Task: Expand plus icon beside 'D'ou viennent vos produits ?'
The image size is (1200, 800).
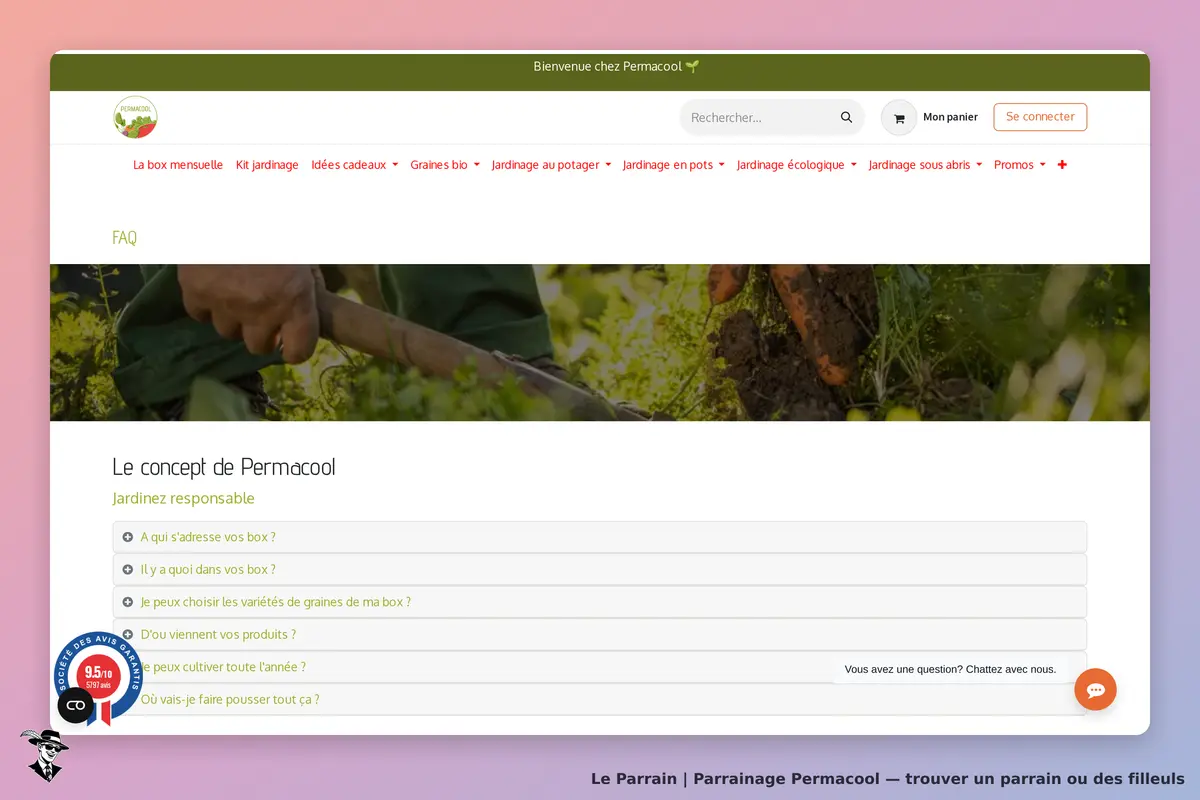Action: tap(128, 634)
